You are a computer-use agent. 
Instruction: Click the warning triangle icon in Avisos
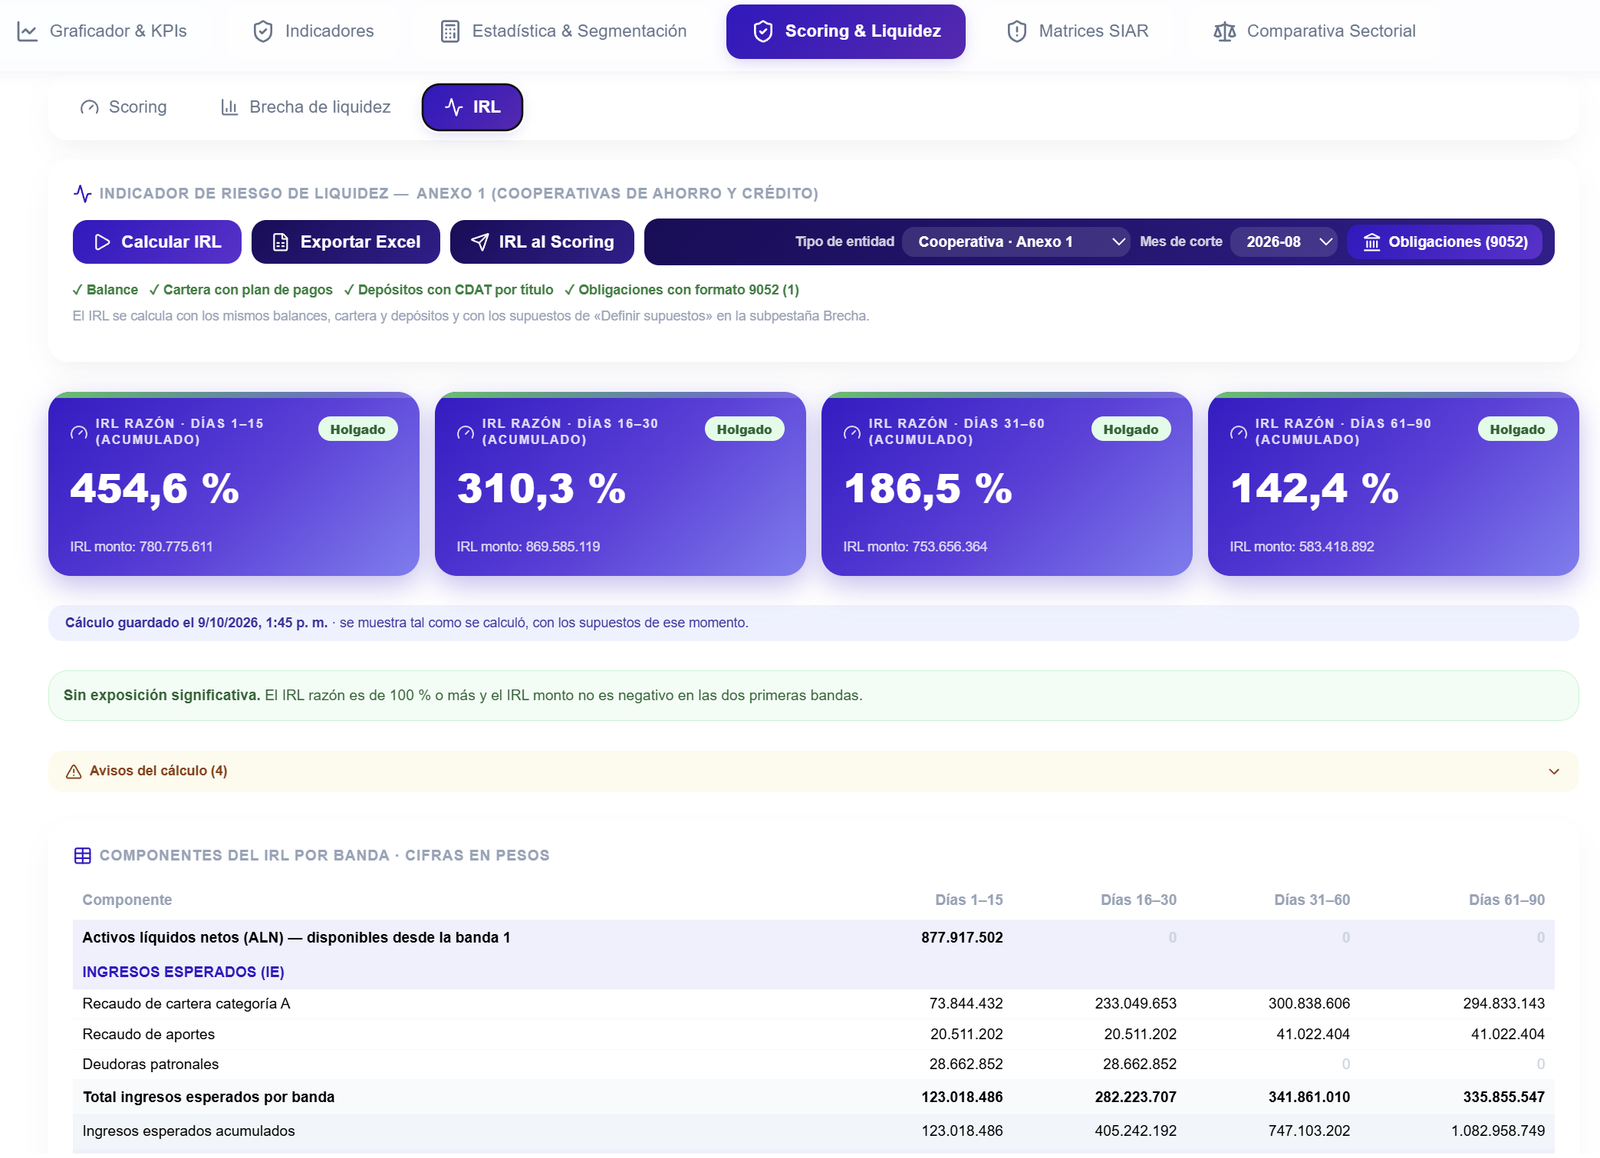coord(74,771)
